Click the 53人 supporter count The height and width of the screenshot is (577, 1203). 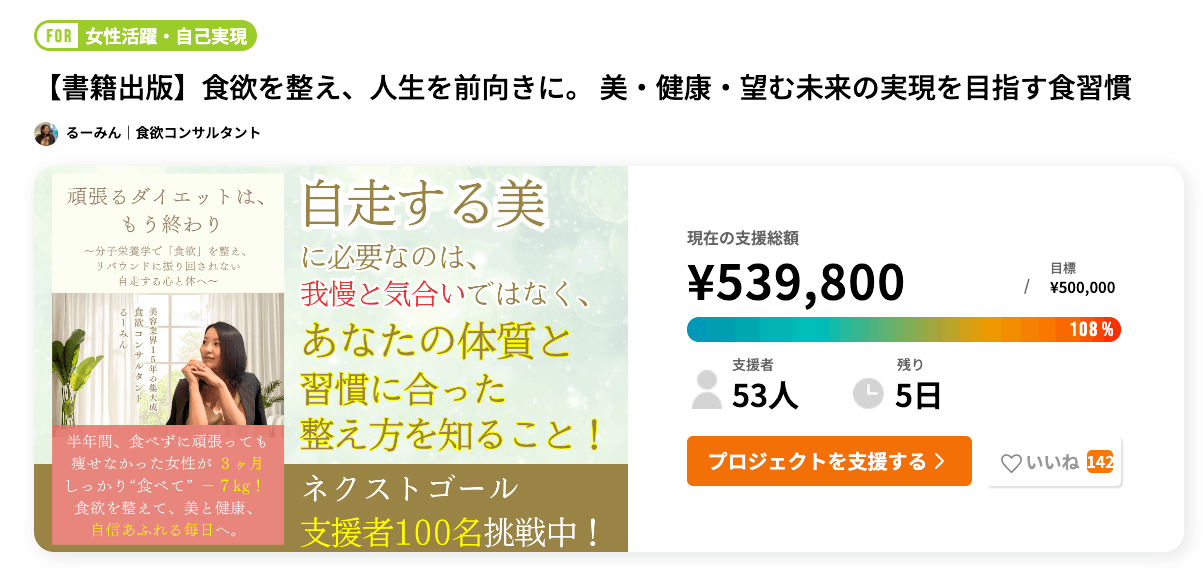(765, 396)
